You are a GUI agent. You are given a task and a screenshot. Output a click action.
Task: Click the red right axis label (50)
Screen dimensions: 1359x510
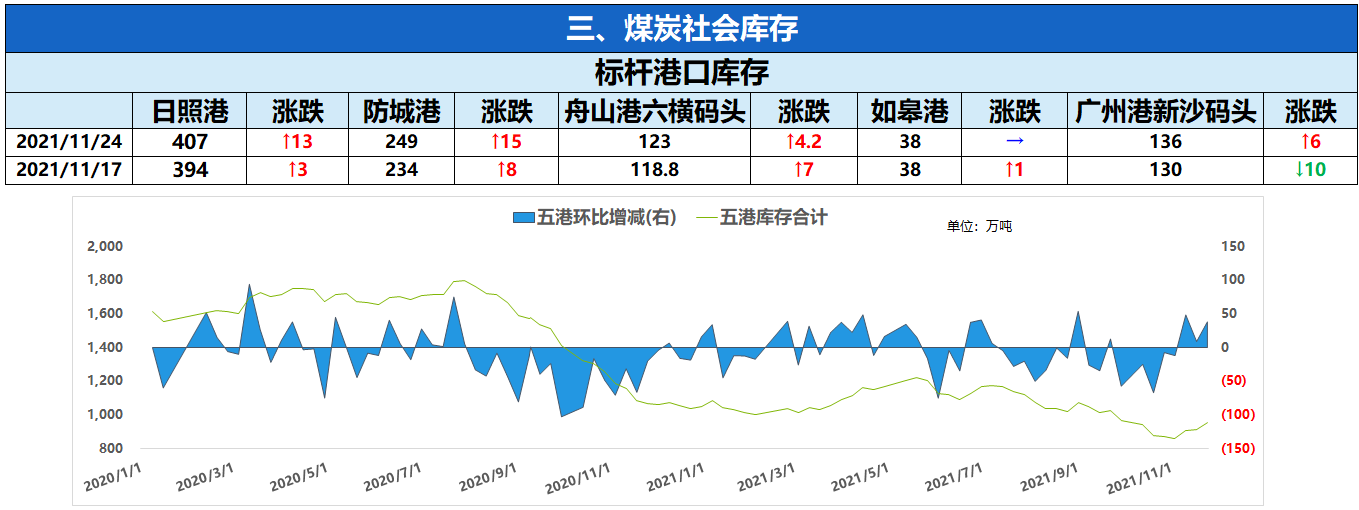(x=1236, y=381)
